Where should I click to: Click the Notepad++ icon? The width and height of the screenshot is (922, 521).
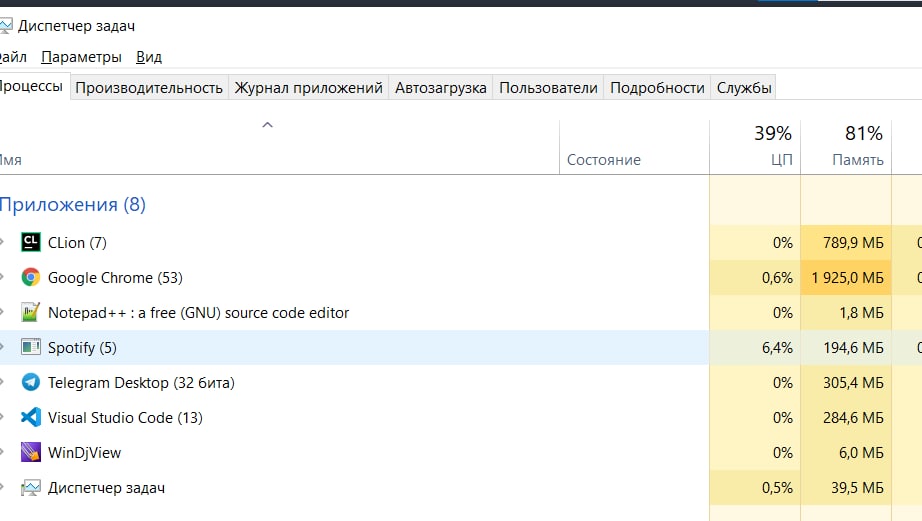pos(31,312)
